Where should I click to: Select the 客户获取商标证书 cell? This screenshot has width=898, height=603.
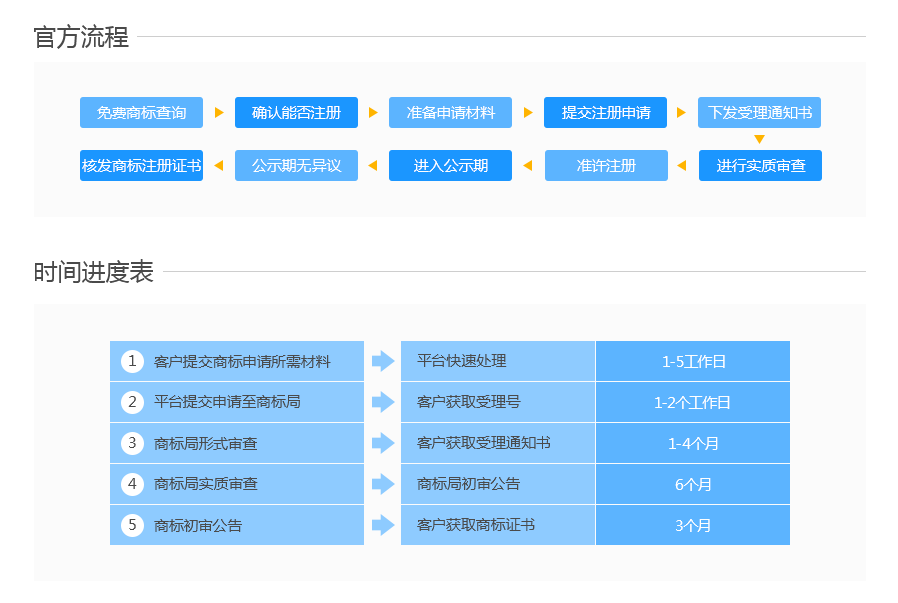pos(497,525)
